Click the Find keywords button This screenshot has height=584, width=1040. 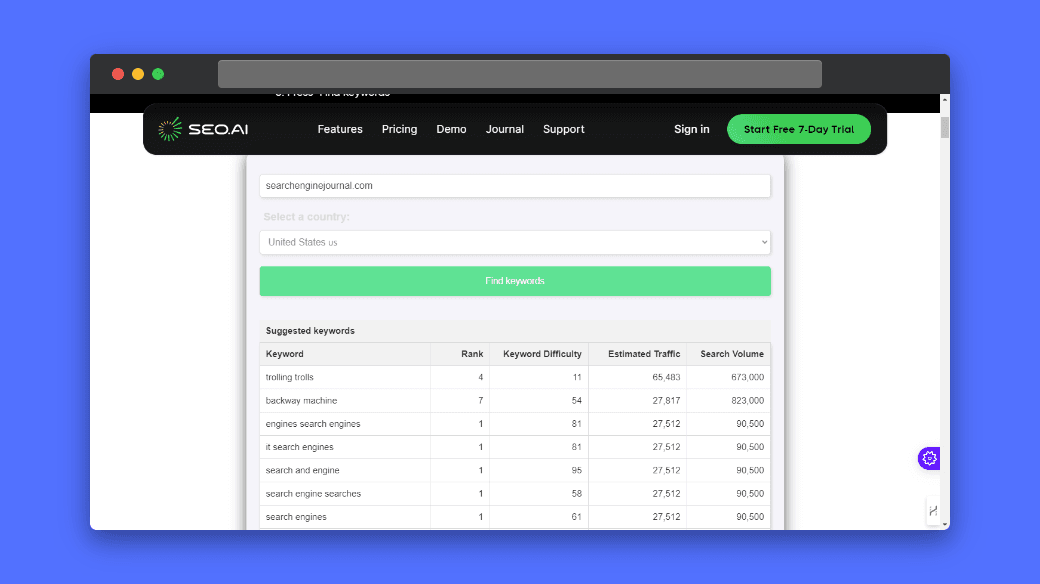point(515,281)
